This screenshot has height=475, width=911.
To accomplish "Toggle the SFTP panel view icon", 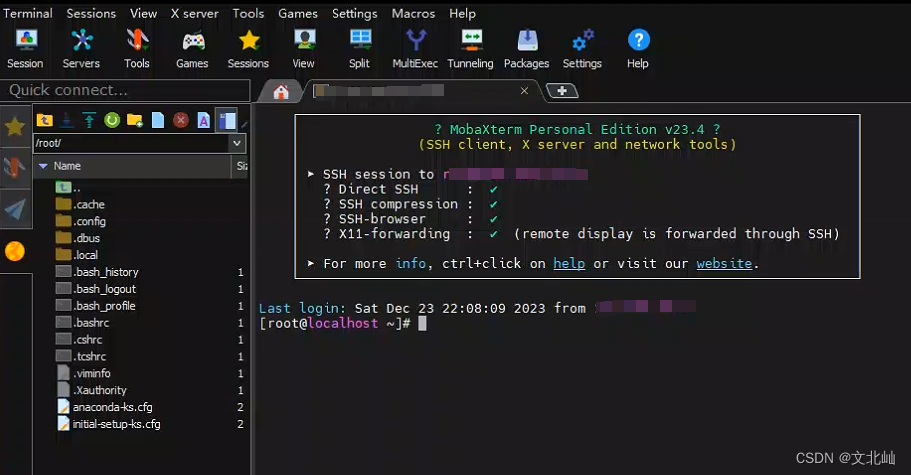I will [x=227, y=120].
